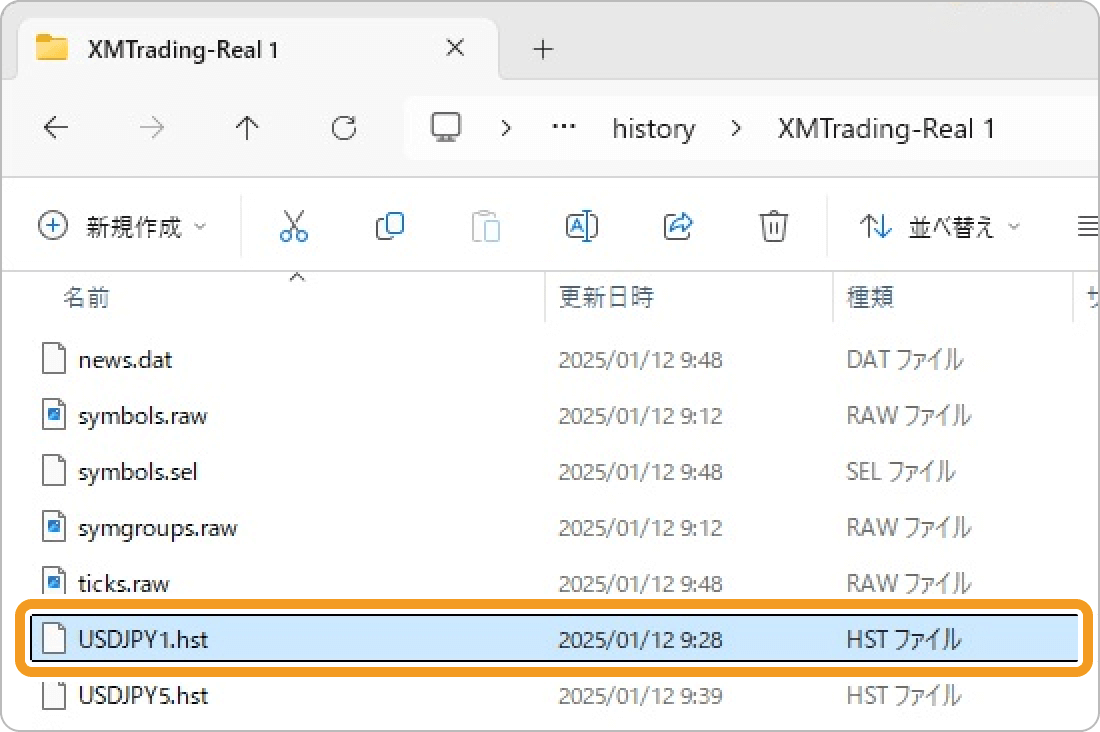This screenshot has width=1100, height=732.
Task: Go back with the left arrow
Action: [55, 128]
